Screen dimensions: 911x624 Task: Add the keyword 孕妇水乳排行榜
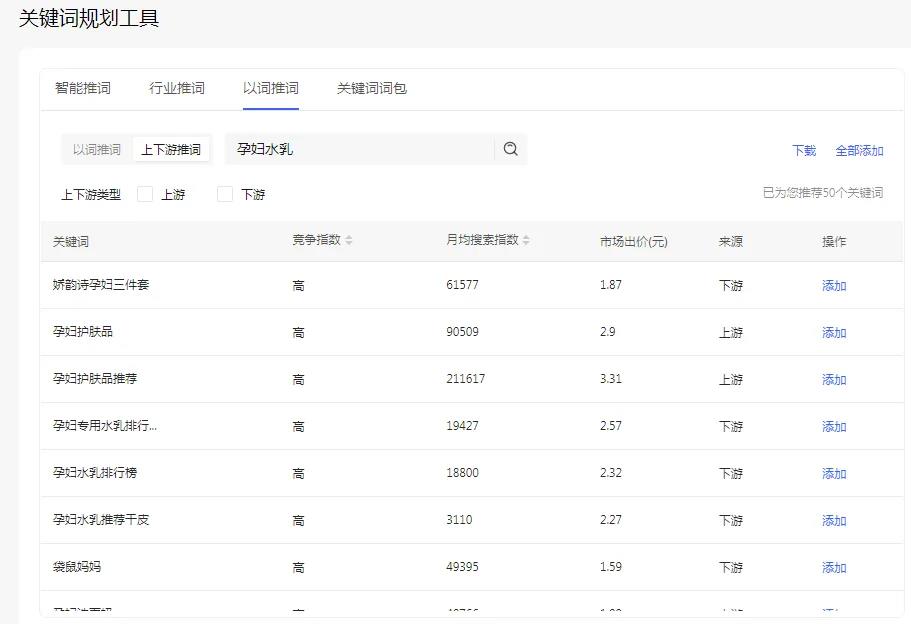tap(833, 473)
